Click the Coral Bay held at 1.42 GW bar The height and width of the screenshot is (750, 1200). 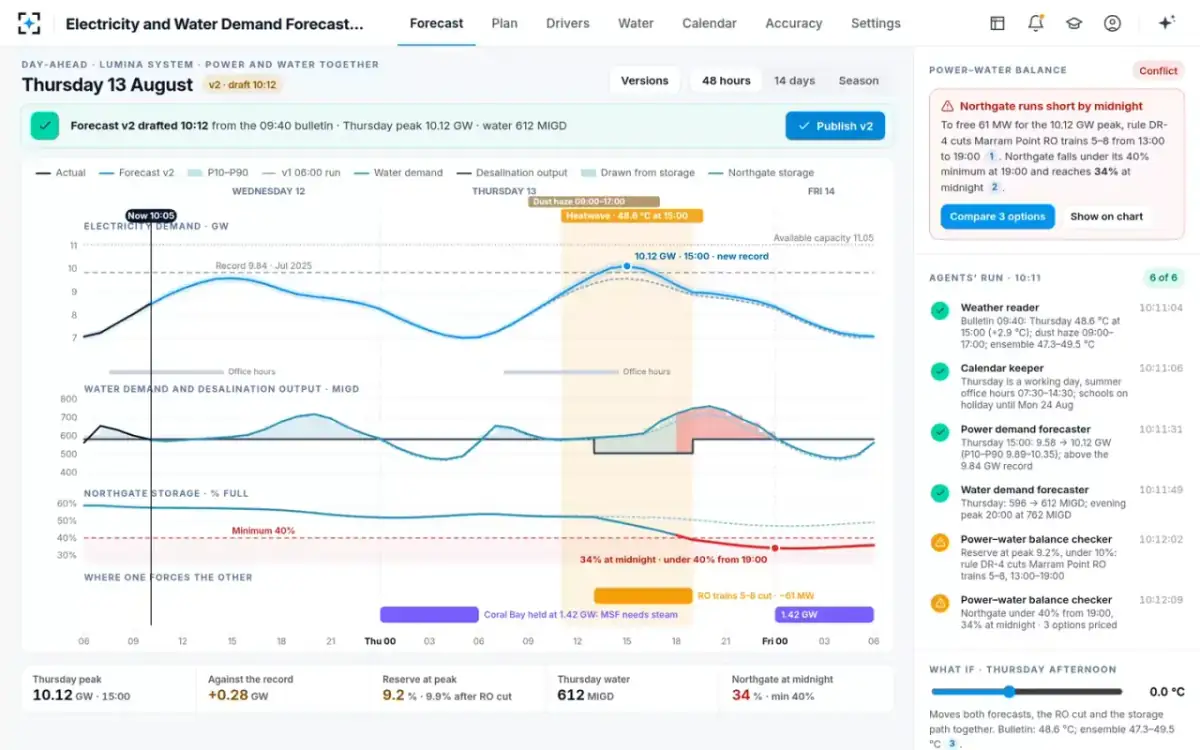click(x=429, y=614)
